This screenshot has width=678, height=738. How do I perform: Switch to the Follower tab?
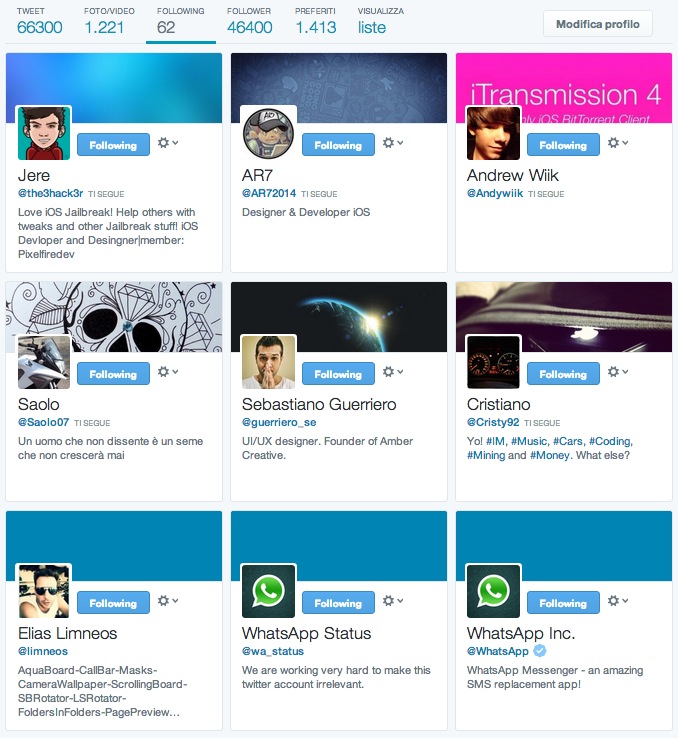(249, 22)
